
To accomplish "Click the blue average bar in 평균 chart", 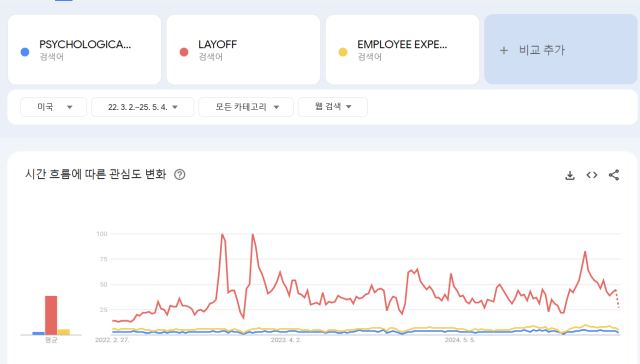I will coord(38,333).
